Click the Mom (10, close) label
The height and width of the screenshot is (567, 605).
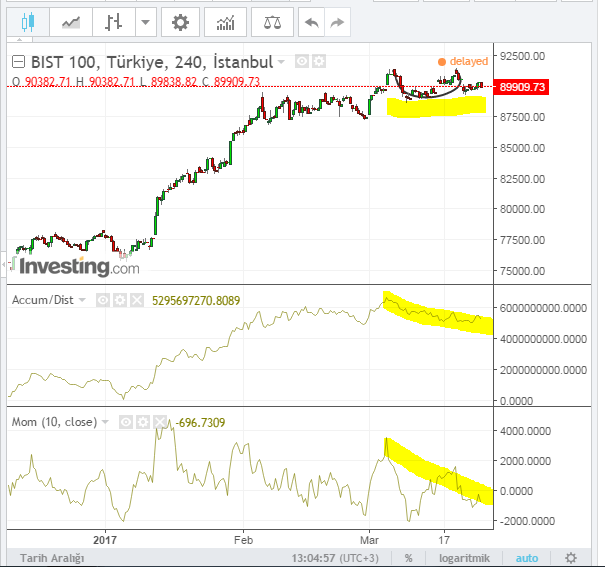tap(54, 422)
